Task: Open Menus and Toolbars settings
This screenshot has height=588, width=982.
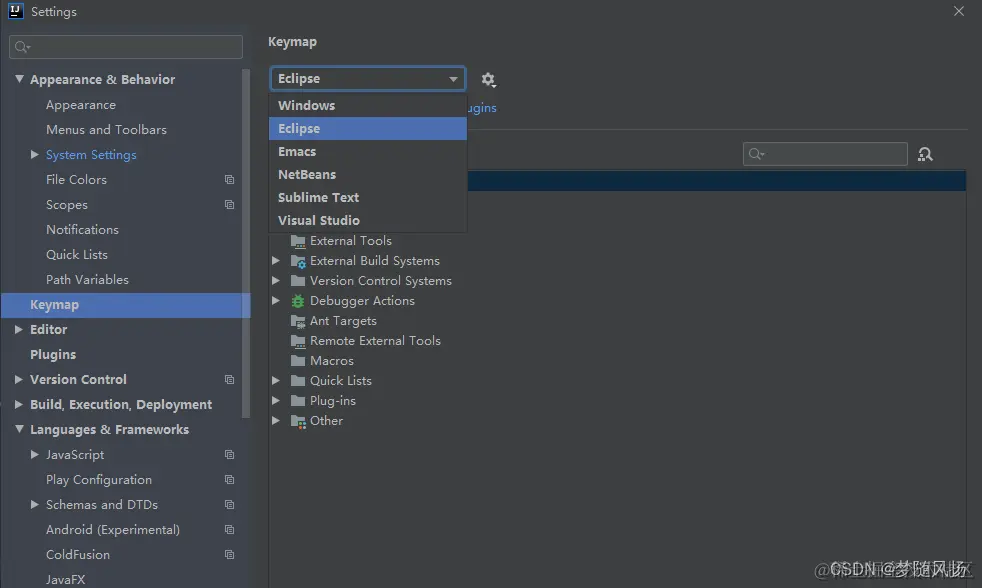Action: pyautogui.click(x=106, y=130)
